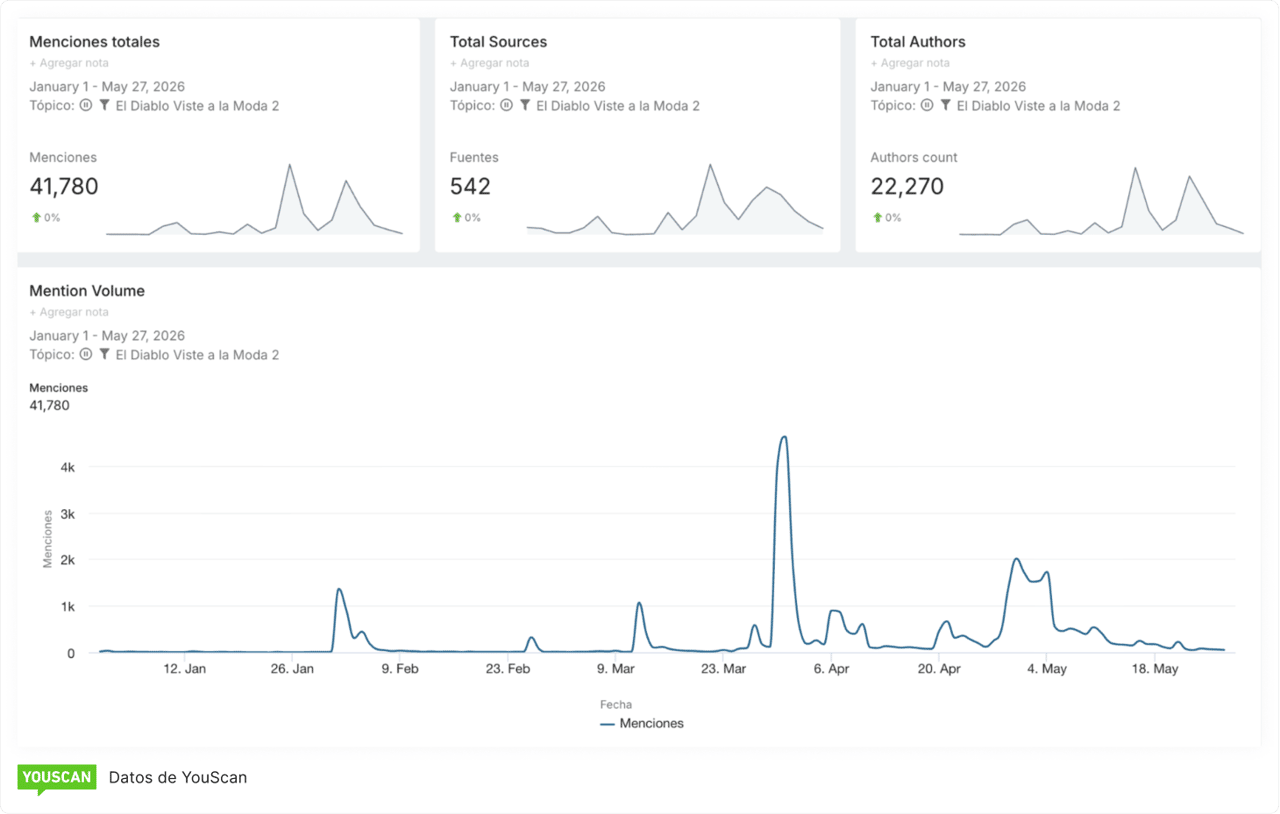Click the pause icon in Total Authors card
Viewport: 1280px width, 814px height.
927,105
